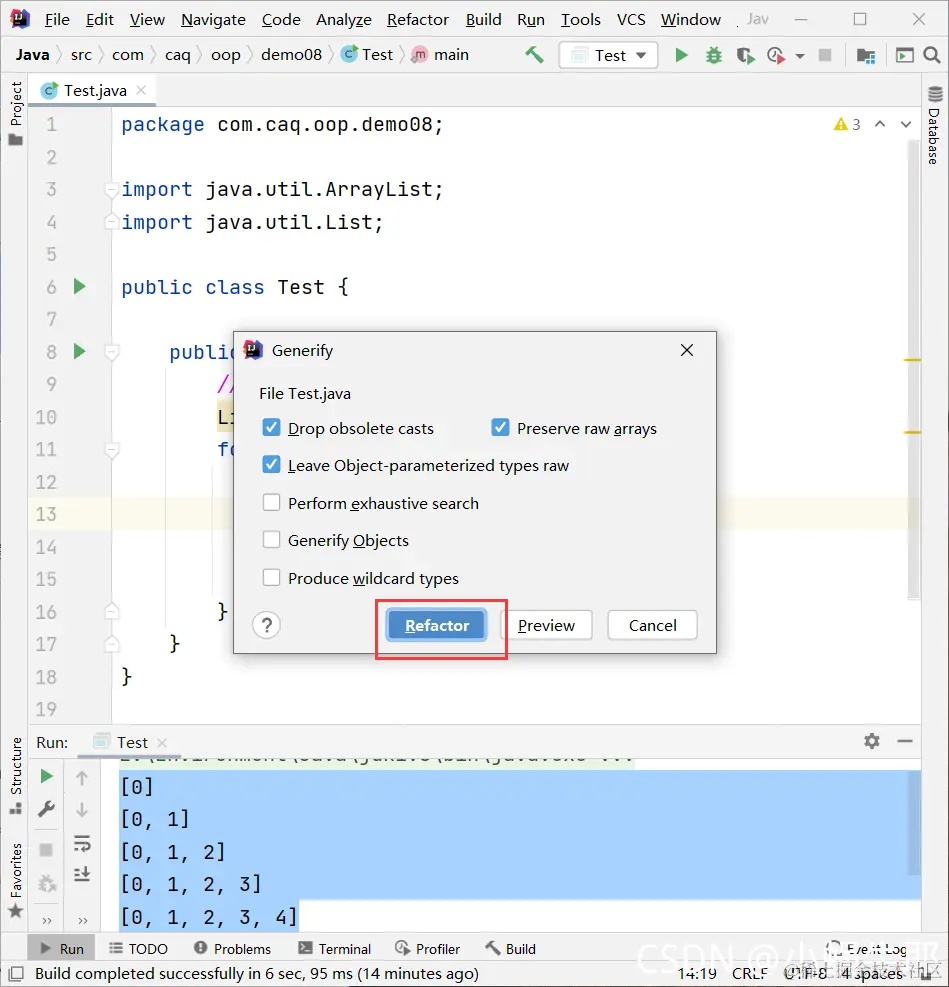Hide the Run panel with minimize dash
The height and width of the screenshot is (987, 949).
click(x=905, y=742)
